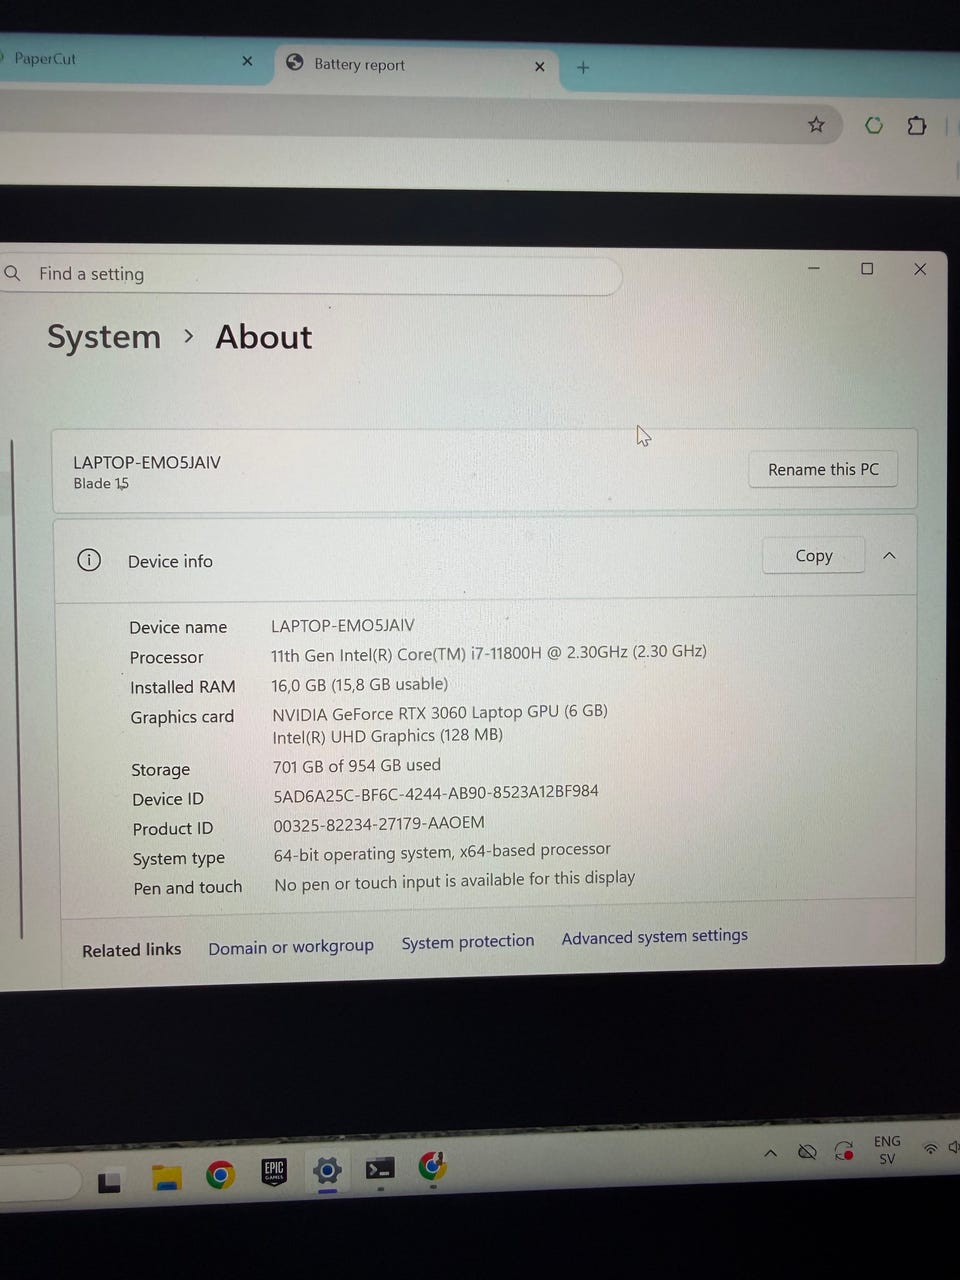Click the Settings gear taskbar icon
The height and width of the screenshot is (1280, 960).
point(327,1170)
